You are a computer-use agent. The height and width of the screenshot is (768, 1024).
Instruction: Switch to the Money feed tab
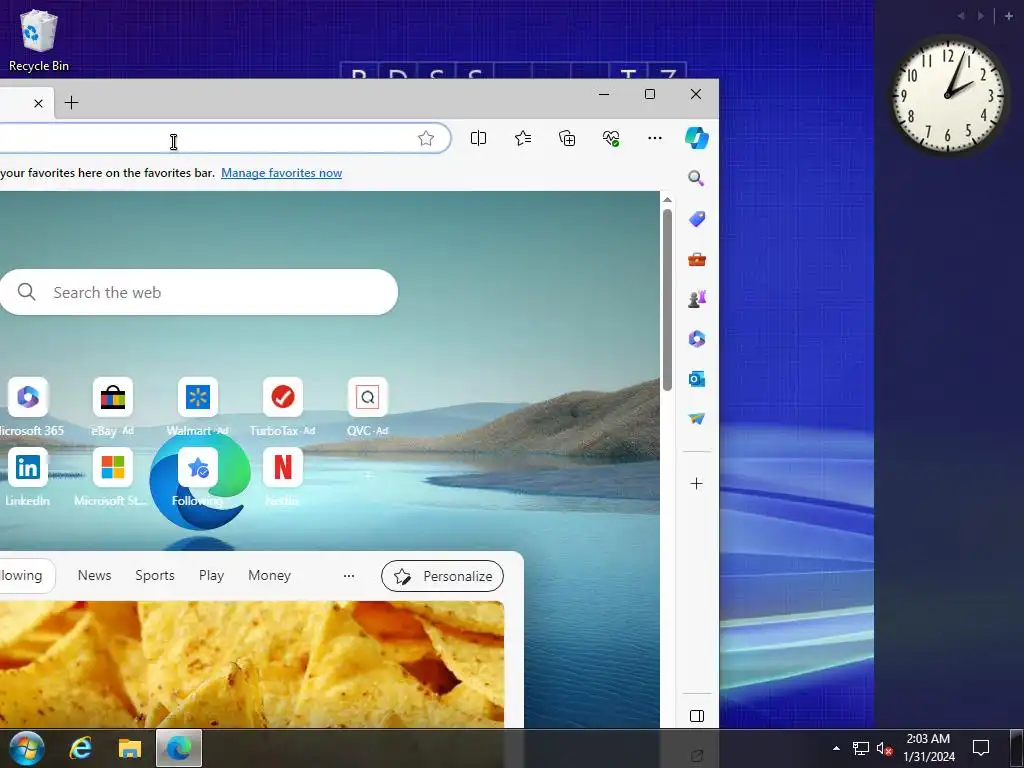[269, 575]
